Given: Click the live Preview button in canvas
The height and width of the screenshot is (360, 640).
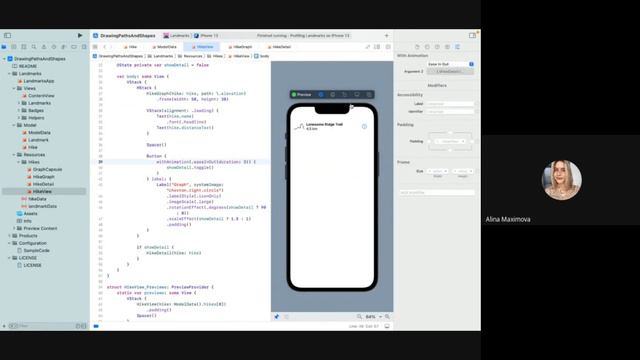Looking at the screenshot, I should click(302, 95).
